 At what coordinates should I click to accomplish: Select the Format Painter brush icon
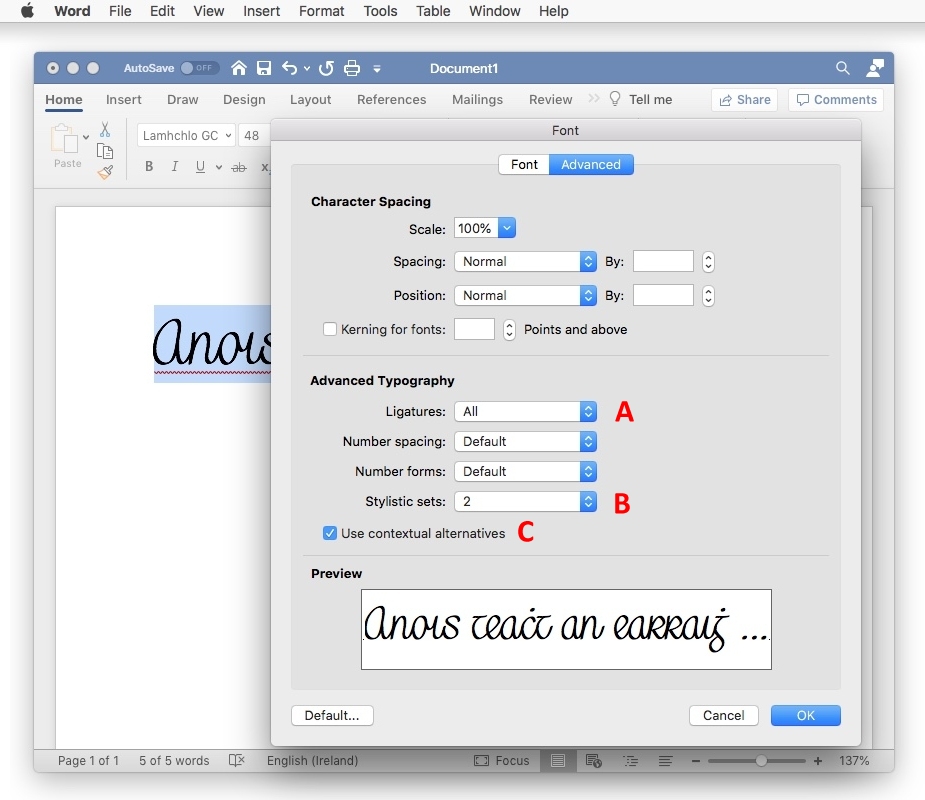pyautogui.click(x=105, y=172)
